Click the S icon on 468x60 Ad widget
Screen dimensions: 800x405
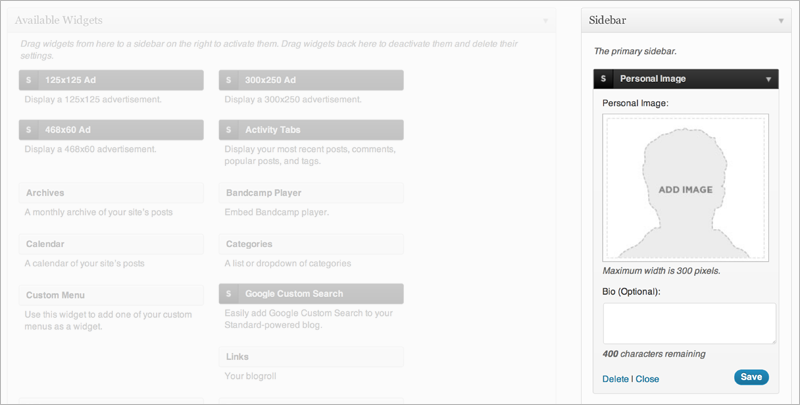pos(29,130)
